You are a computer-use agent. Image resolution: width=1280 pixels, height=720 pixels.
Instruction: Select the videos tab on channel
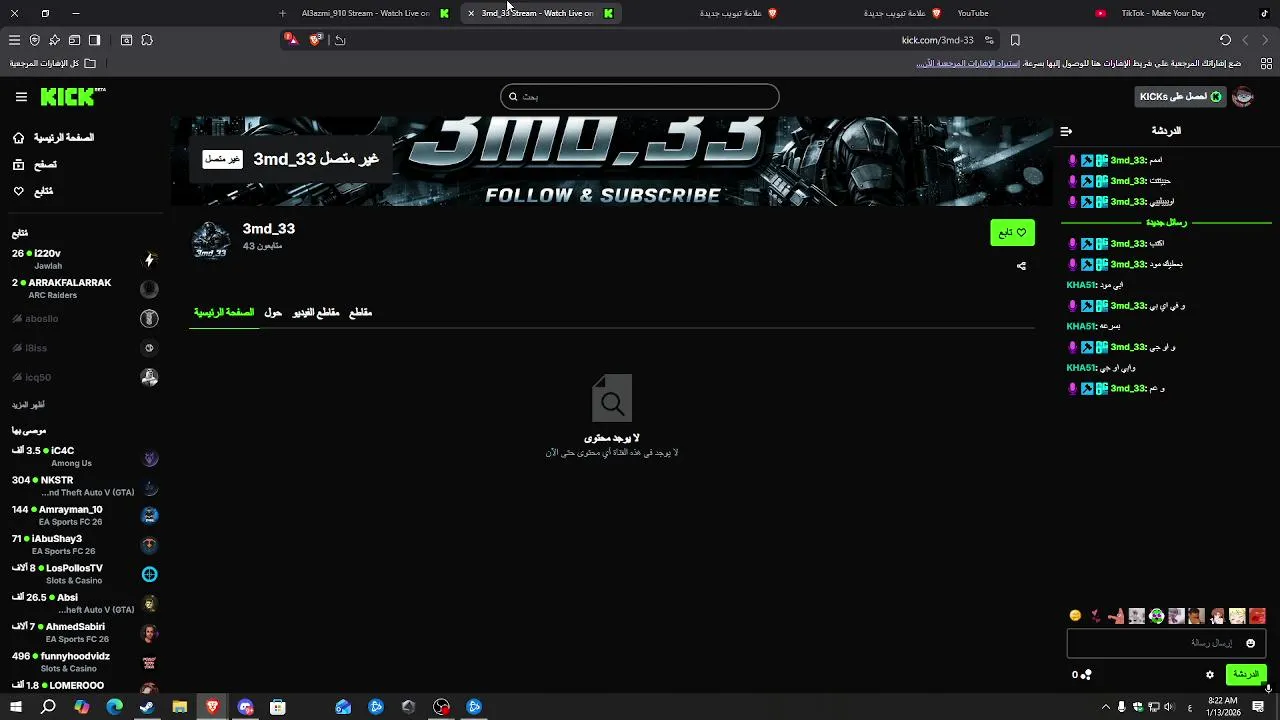coord(316,313)
